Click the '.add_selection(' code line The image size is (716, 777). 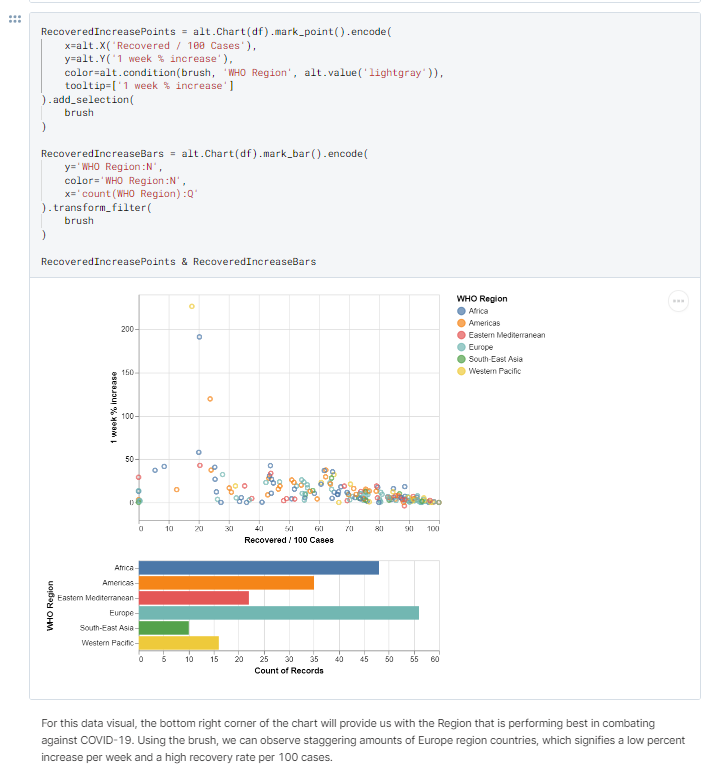(x=87, y=100)
